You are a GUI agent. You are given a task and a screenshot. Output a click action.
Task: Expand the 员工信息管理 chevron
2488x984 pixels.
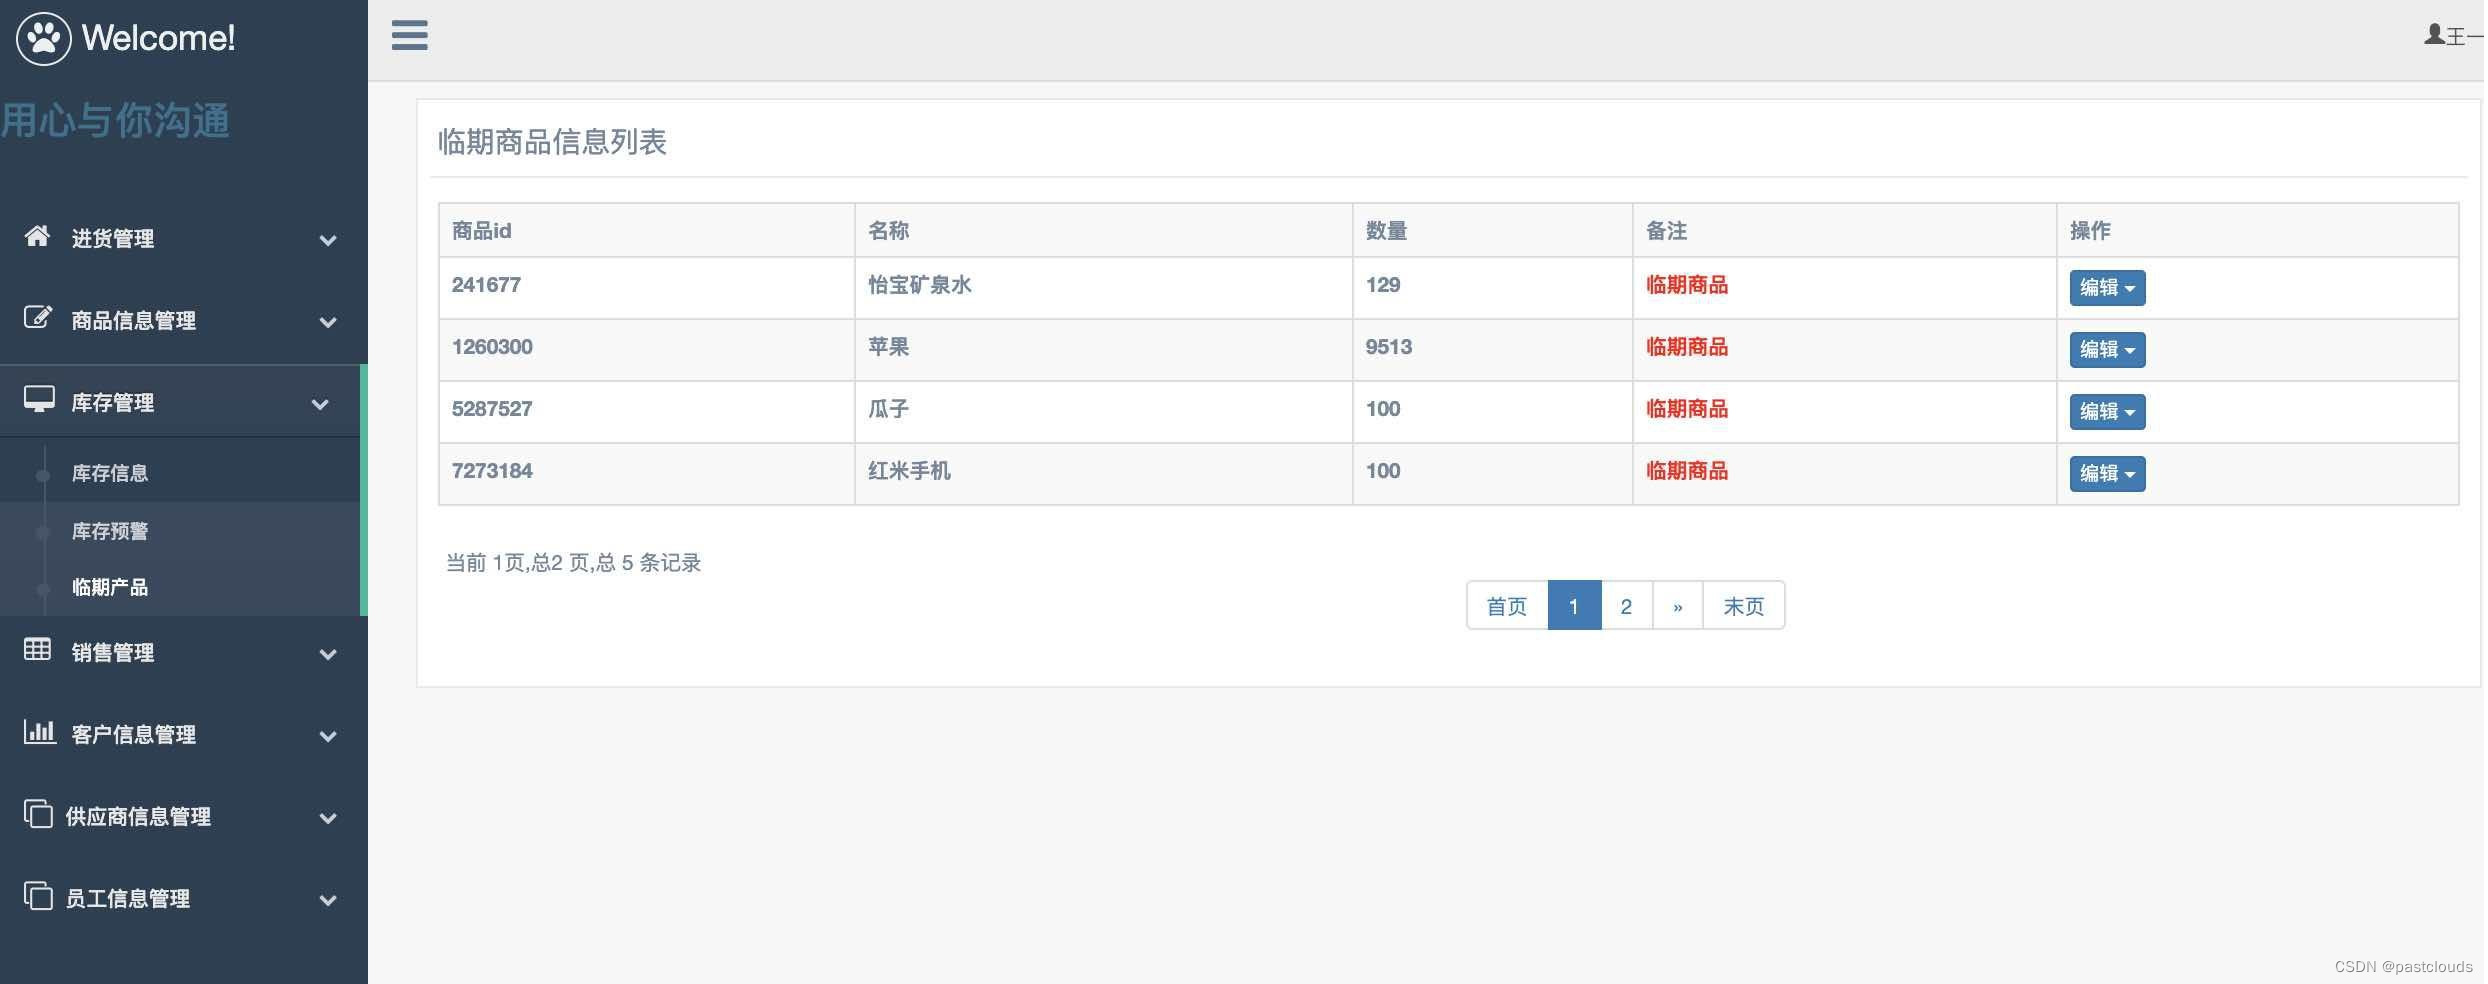[x=328, y=900]
